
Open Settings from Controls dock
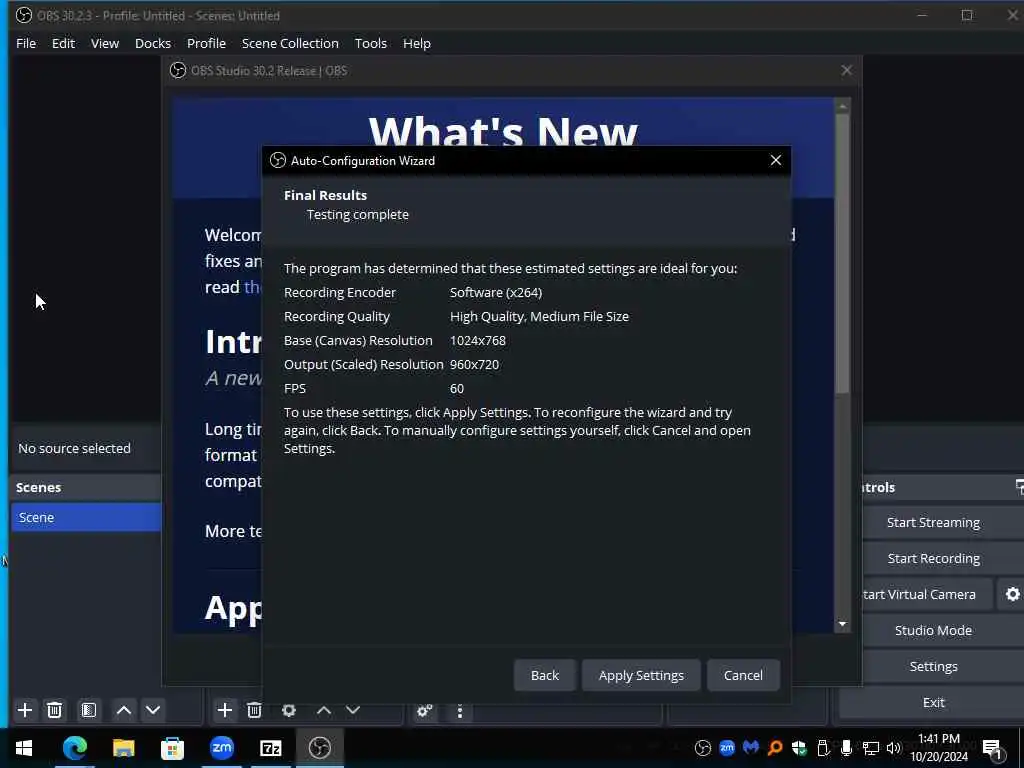[x=933, y=666]
